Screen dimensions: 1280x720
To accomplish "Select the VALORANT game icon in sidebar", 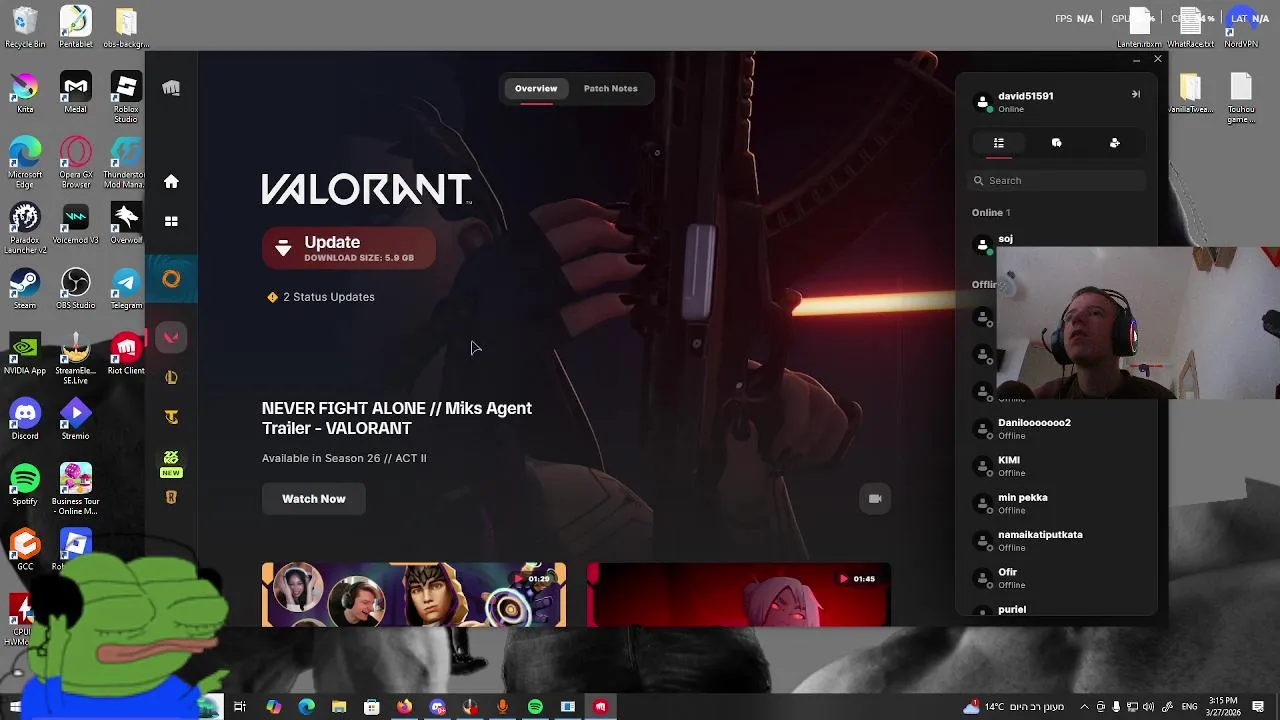I will click(x=171, y=338).
